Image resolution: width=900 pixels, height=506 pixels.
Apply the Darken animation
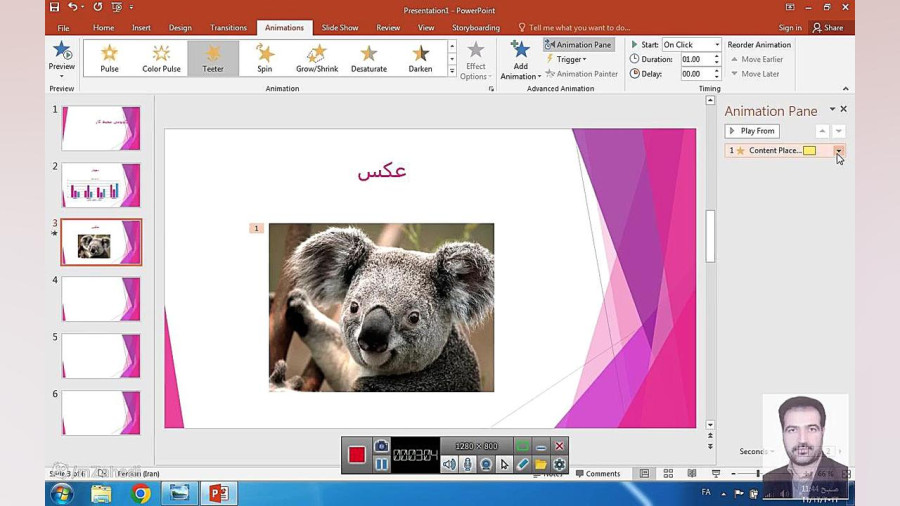420,59
